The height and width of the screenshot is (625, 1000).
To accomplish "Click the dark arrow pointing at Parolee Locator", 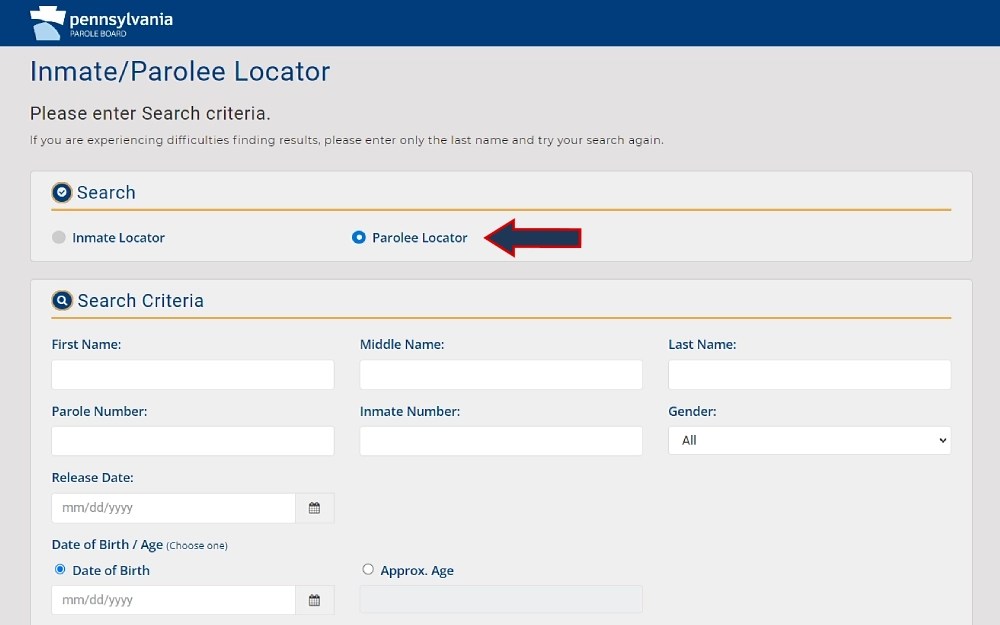I will click(534, 237).
